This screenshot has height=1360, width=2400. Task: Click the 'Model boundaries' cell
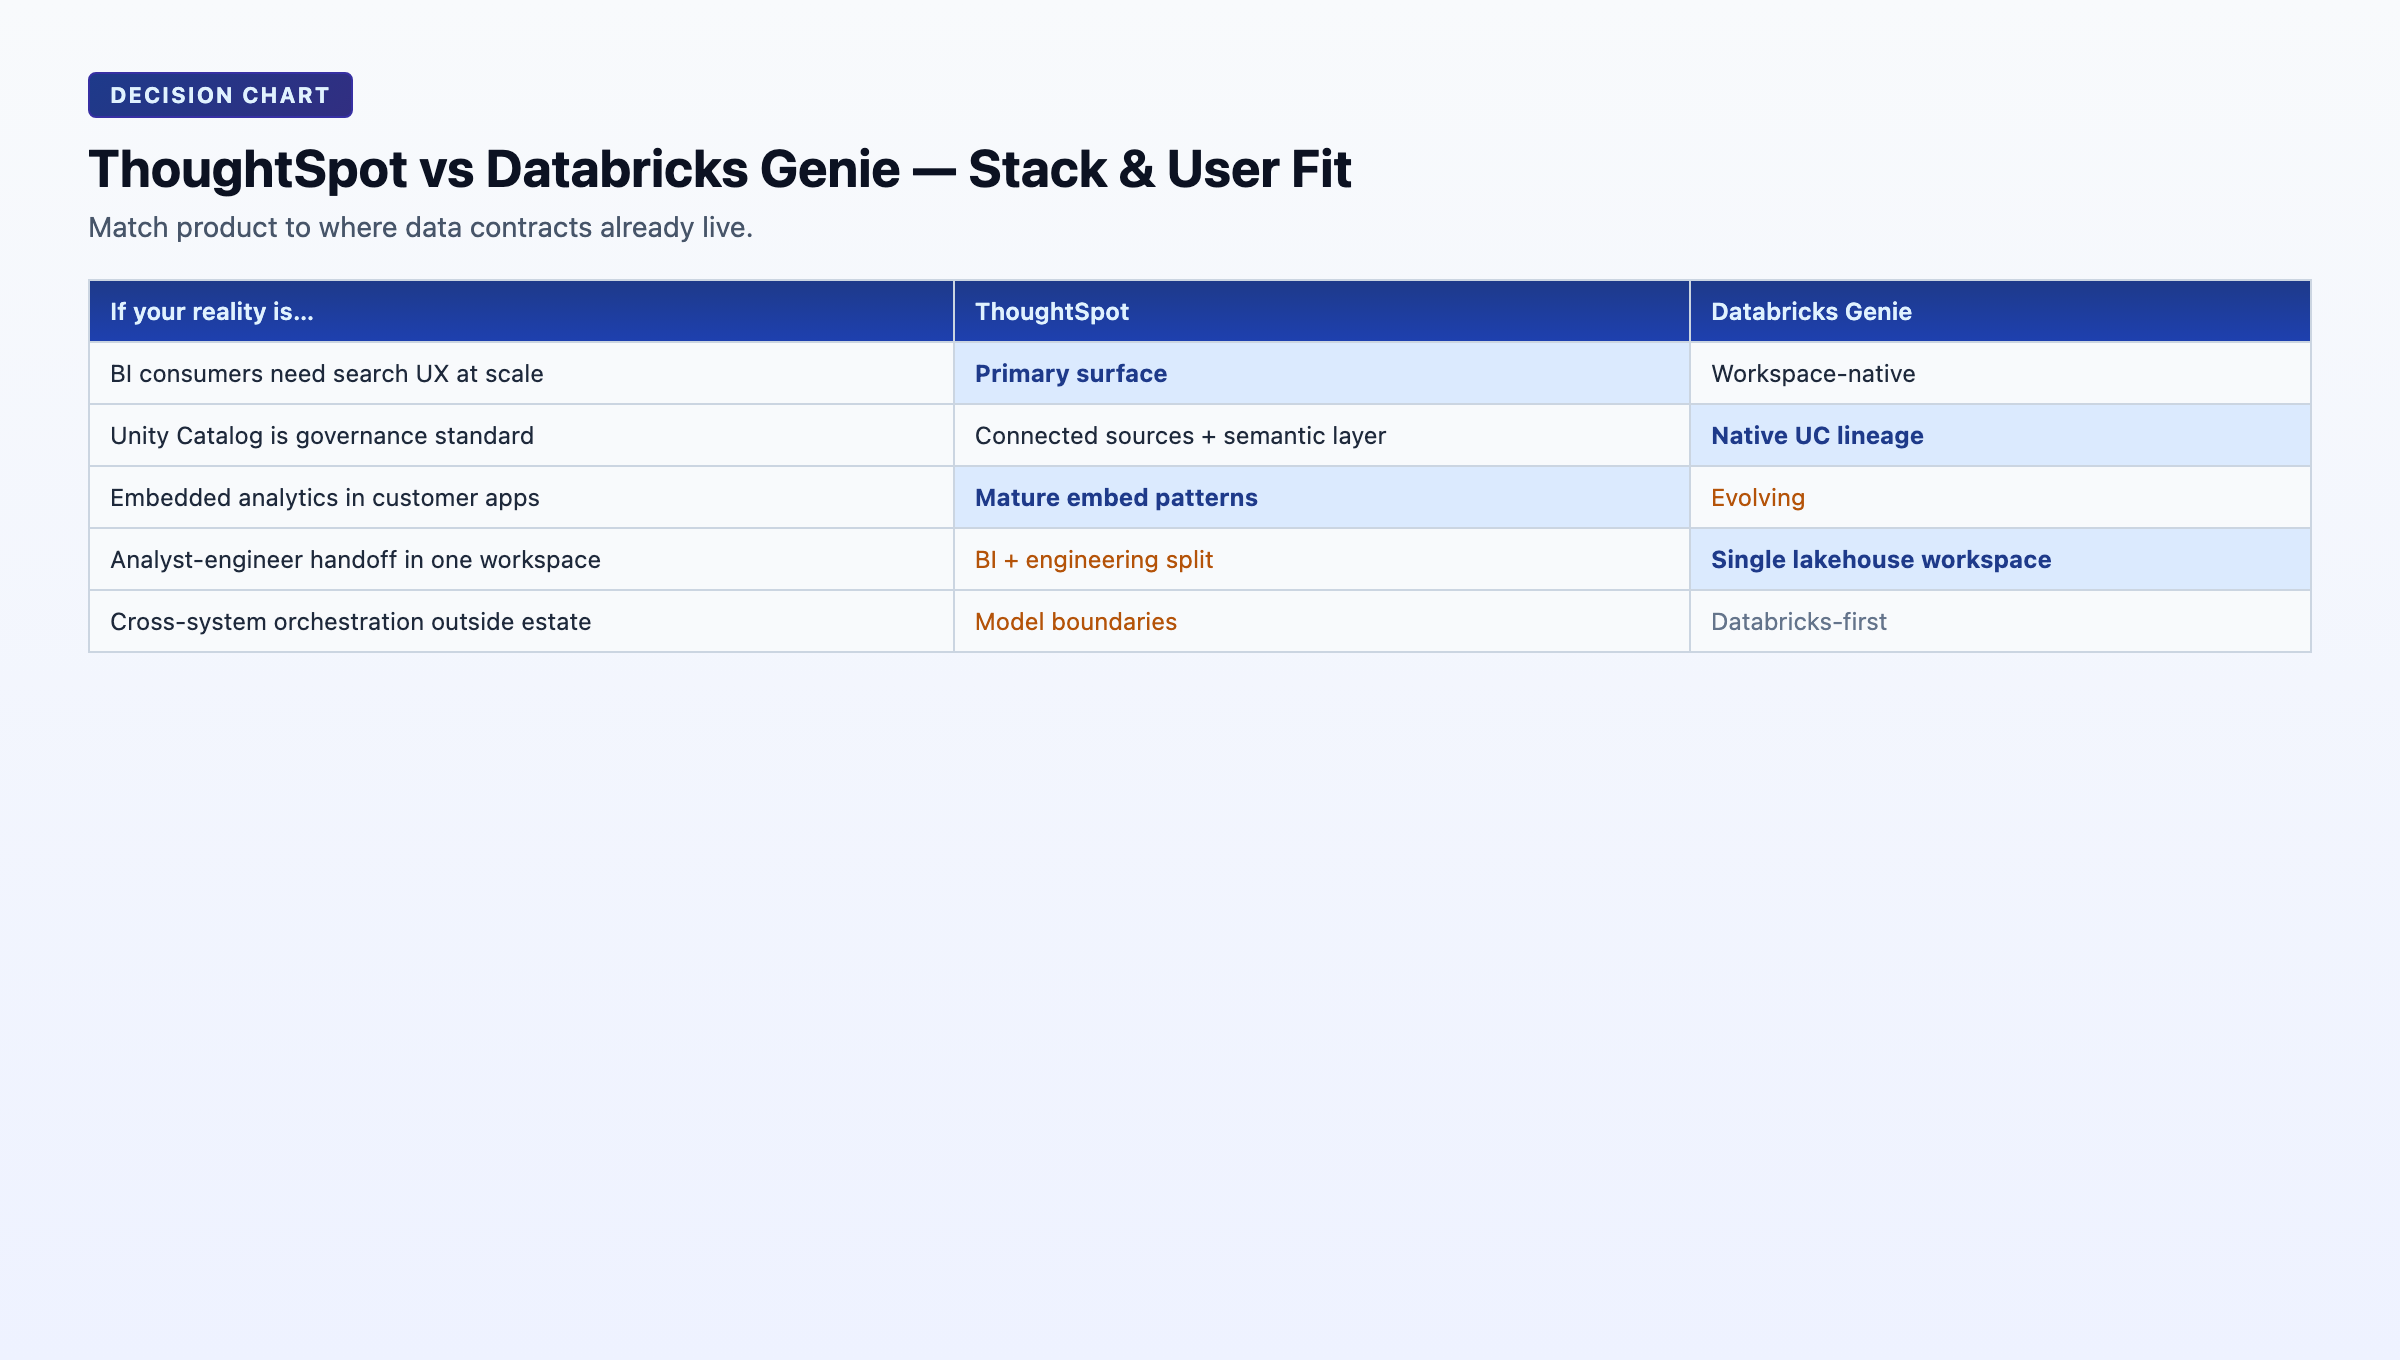[x=1322, y=621]
